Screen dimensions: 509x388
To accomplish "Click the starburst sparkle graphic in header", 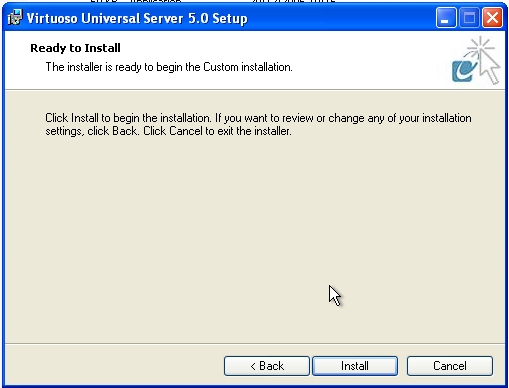I will coord(480,47).
